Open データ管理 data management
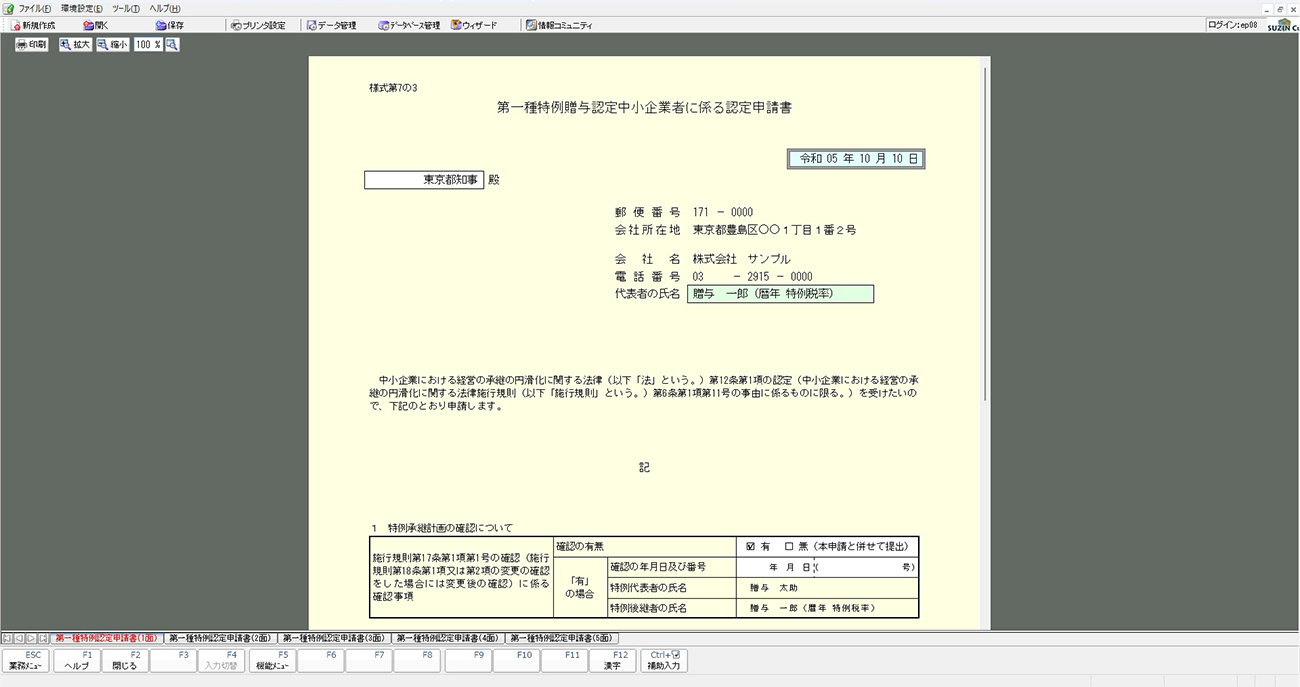Image resolution: width=1300 pixels, height=687 pixels. click(331, 25)
